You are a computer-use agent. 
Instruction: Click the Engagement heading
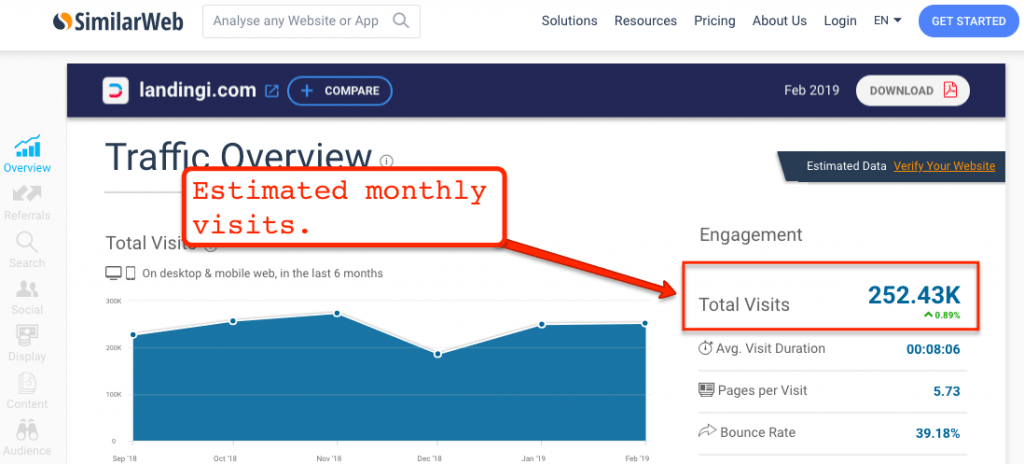coord(751,235)
